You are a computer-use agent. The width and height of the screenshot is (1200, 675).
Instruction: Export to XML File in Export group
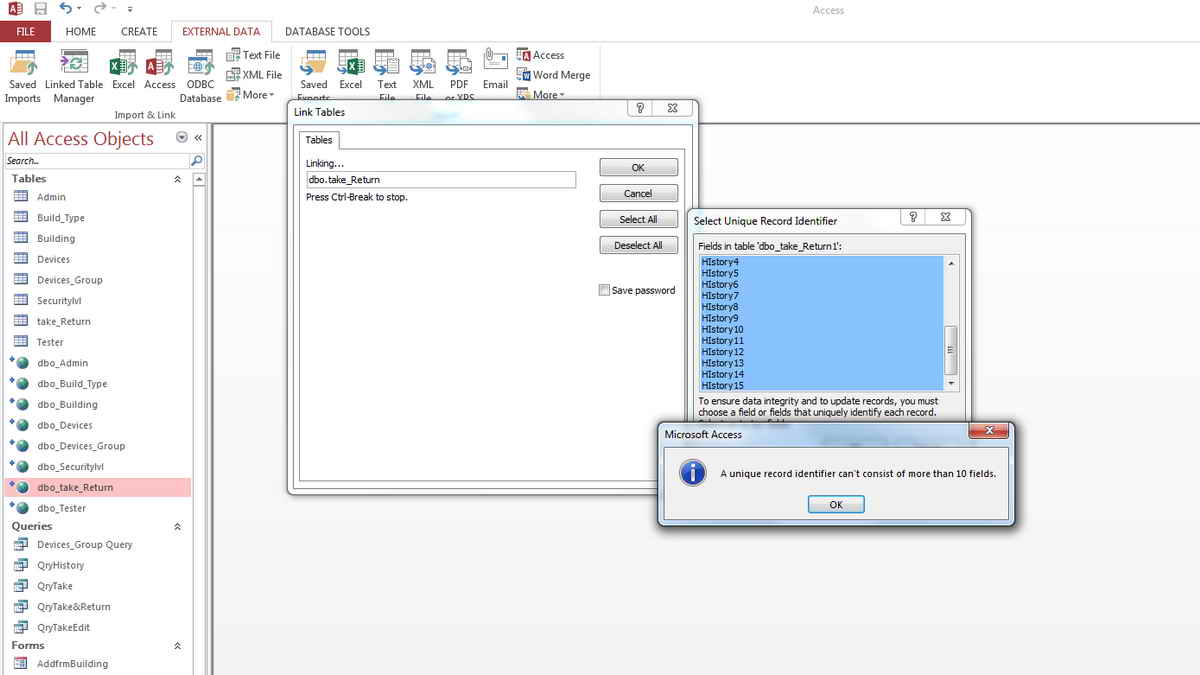click(x=423, y=74)
